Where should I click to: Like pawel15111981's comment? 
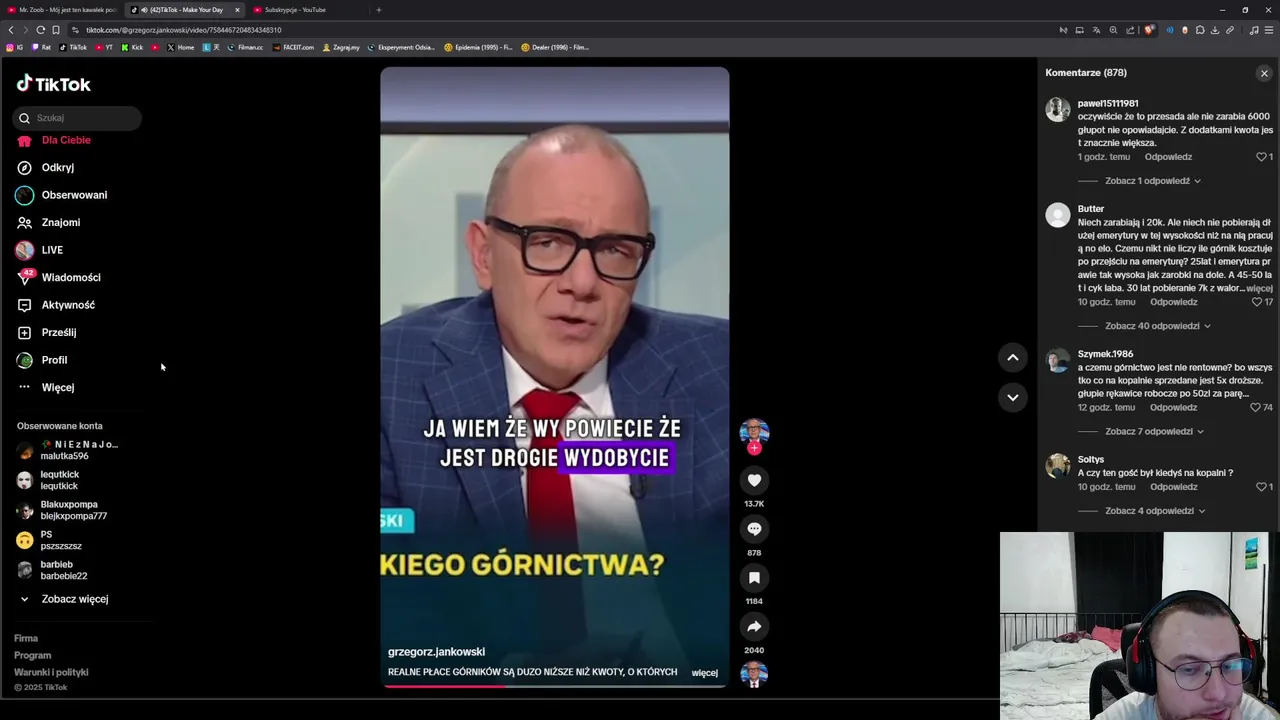pos(1261,157)
